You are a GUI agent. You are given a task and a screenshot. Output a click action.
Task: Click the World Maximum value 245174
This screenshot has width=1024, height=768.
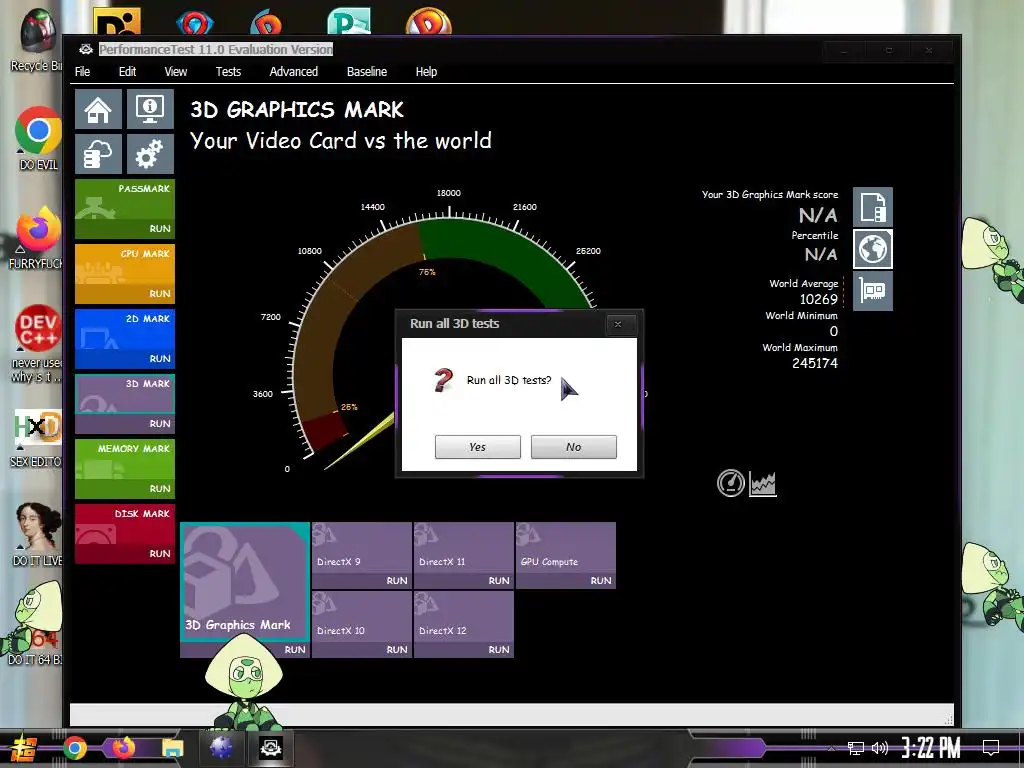[x=814, y=363]
